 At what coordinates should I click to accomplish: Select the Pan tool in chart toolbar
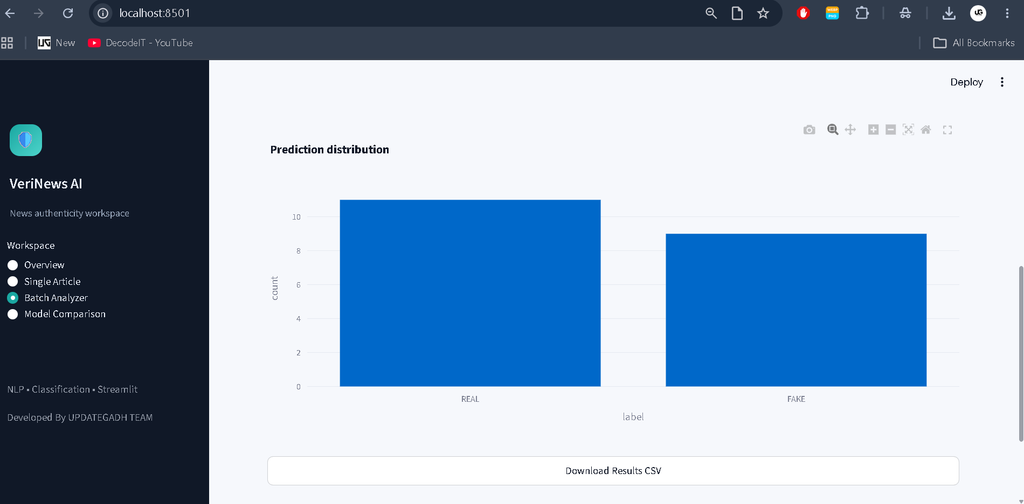850,129
